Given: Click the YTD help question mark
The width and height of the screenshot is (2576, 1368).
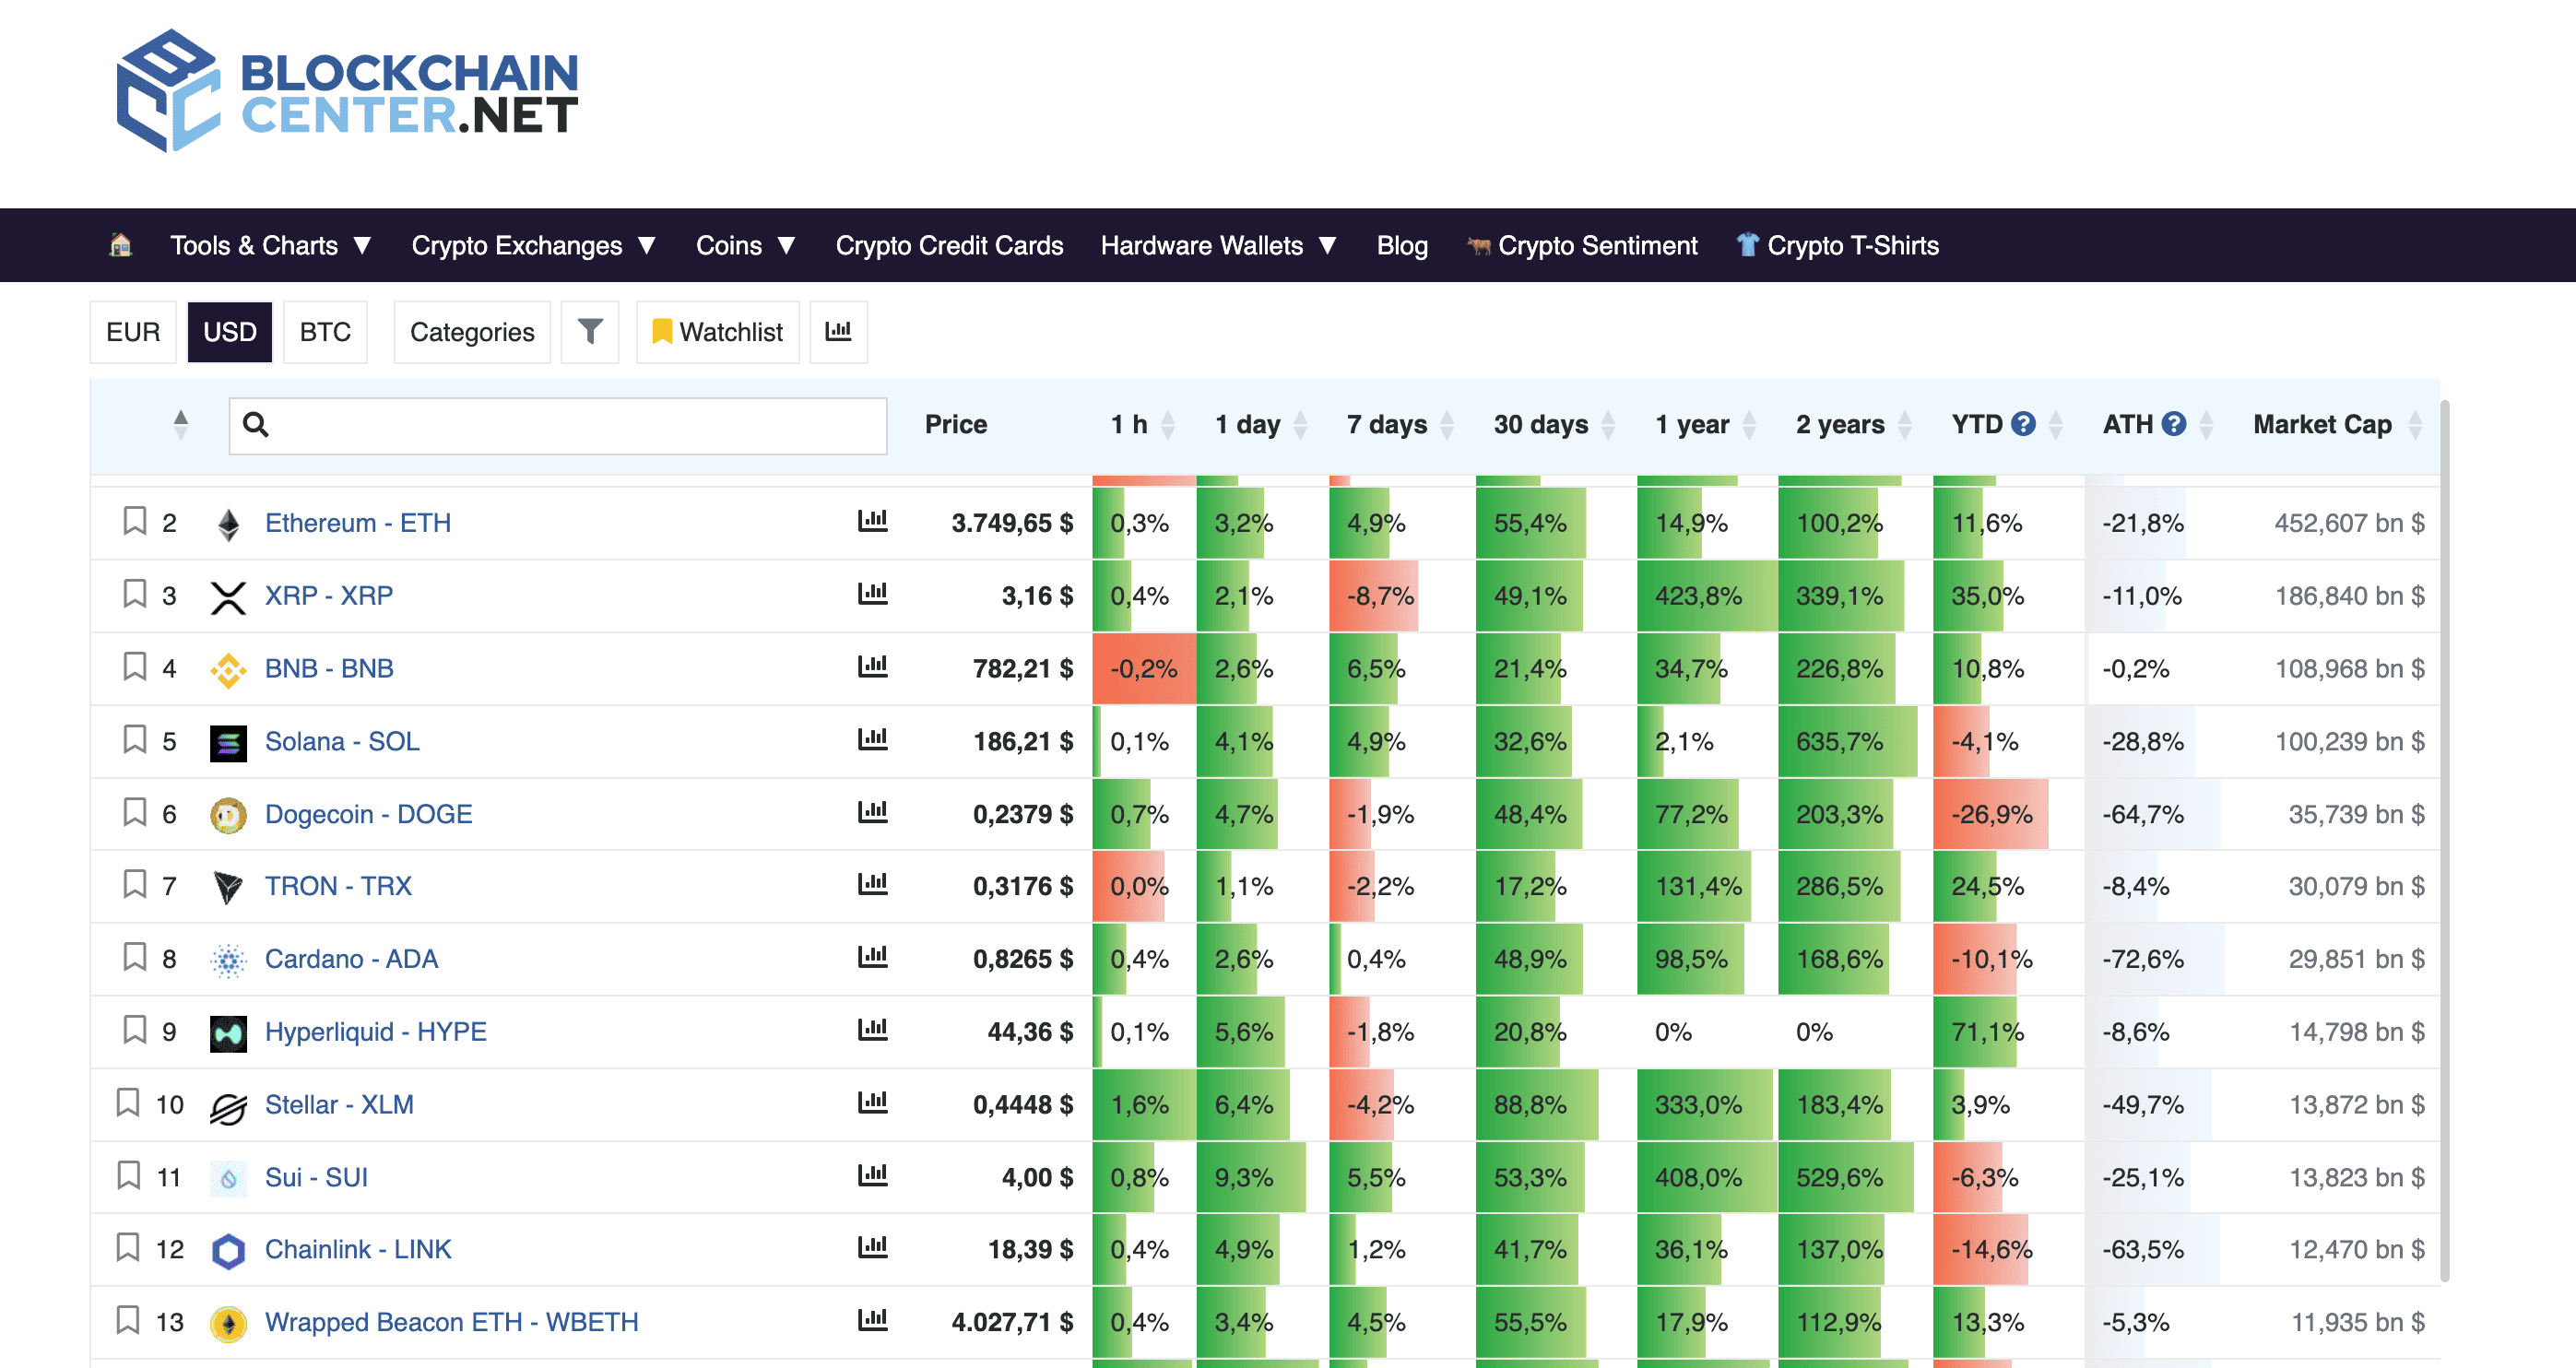Looking at the screenshot, I should [2023, 424].
